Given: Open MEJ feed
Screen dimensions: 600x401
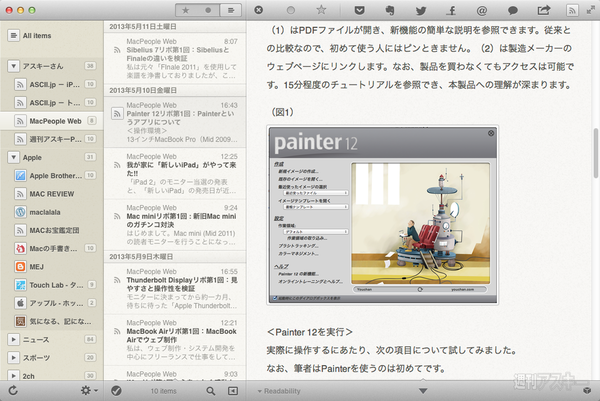Looking at the screenshot, I should pos(52,267).
